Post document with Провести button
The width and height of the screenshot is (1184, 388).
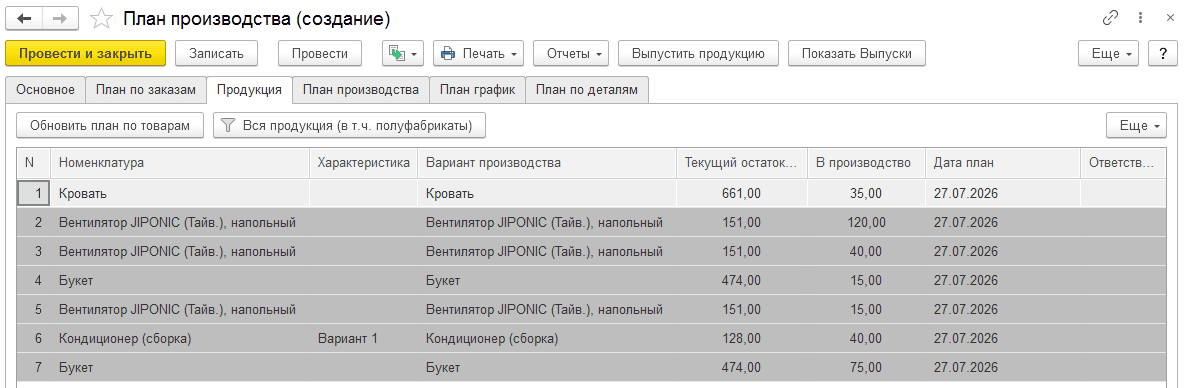(x=320, y=54)
